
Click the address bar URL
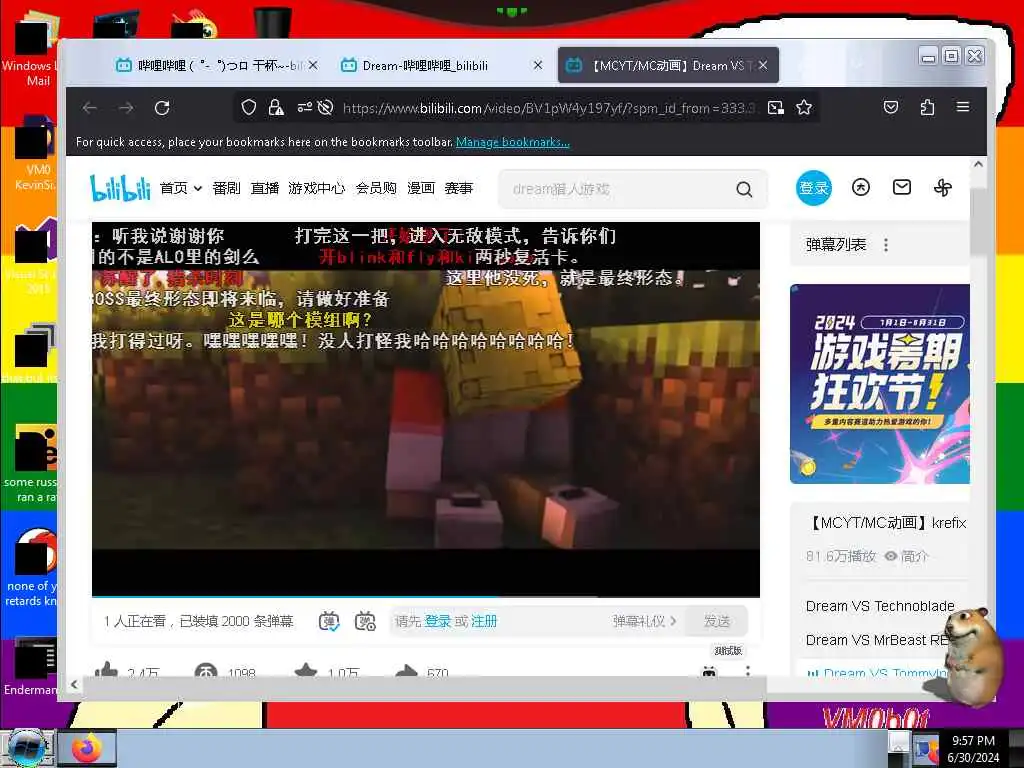[x=549, y=108]
